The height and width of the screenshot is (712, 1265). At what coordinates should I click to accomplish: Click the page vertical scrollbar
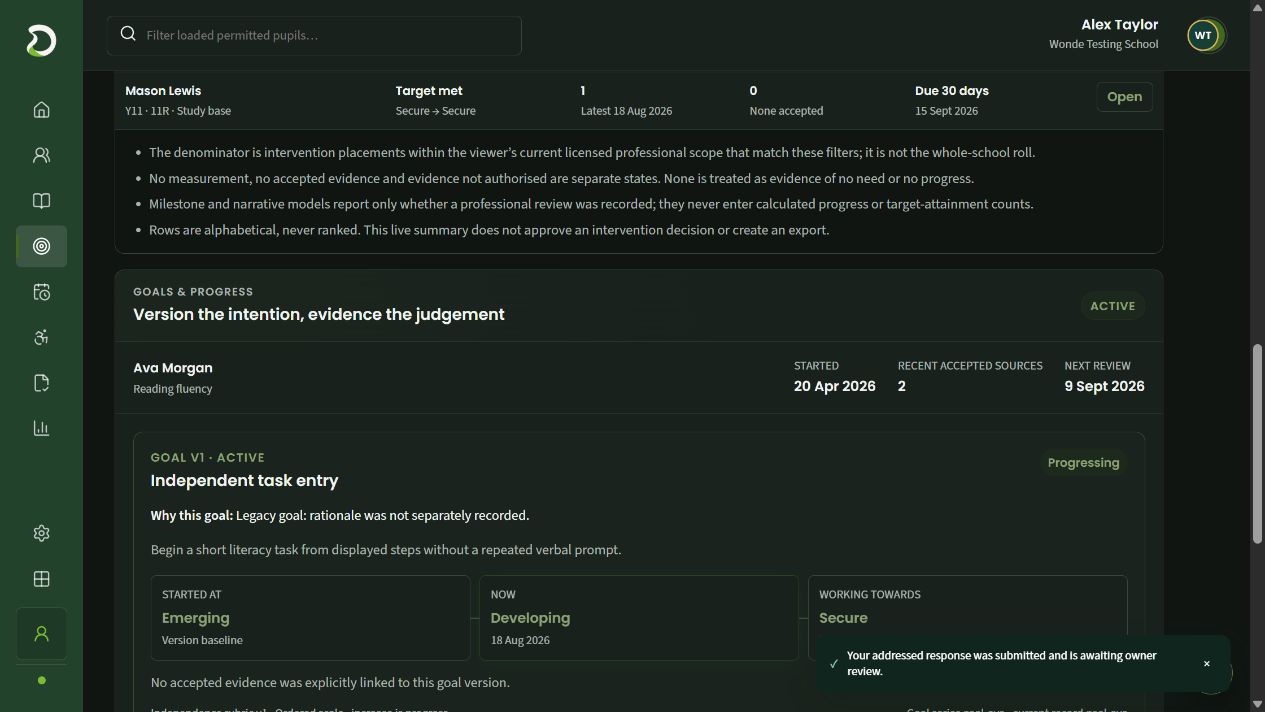[1258, 444]
